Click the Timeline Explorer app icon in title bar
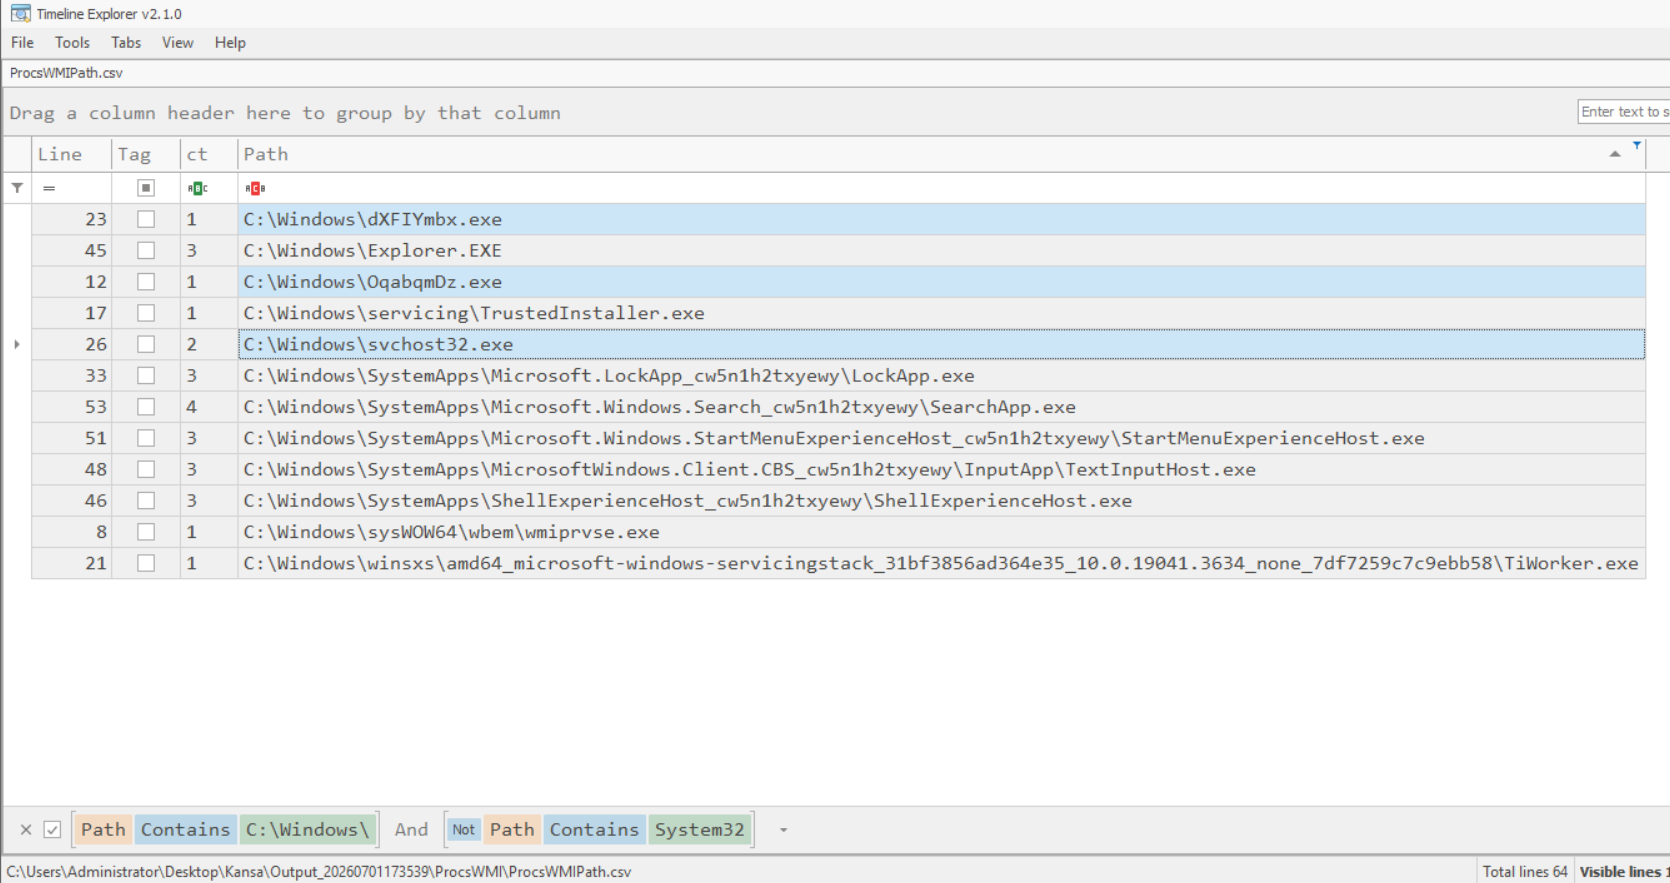Screen dimensions: 1670x883 [20, 14]
